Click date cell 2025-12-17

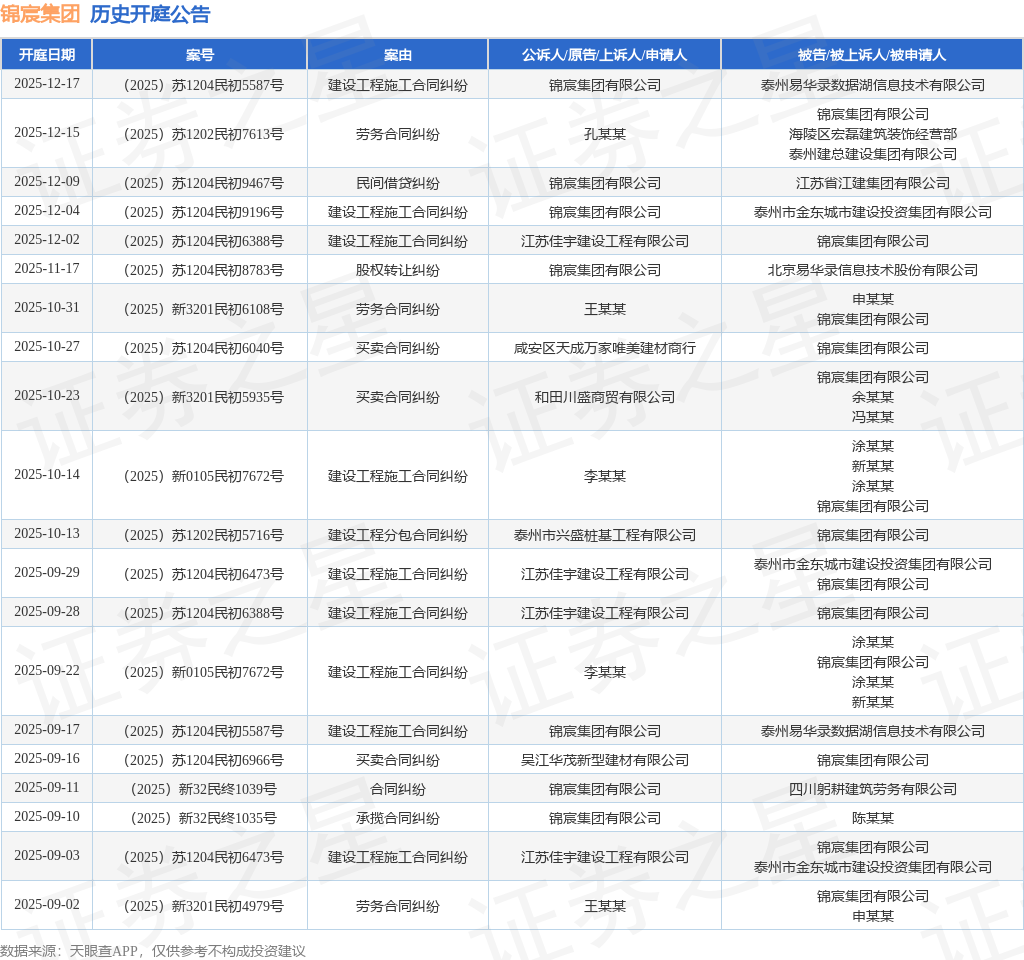pos(47,84)
